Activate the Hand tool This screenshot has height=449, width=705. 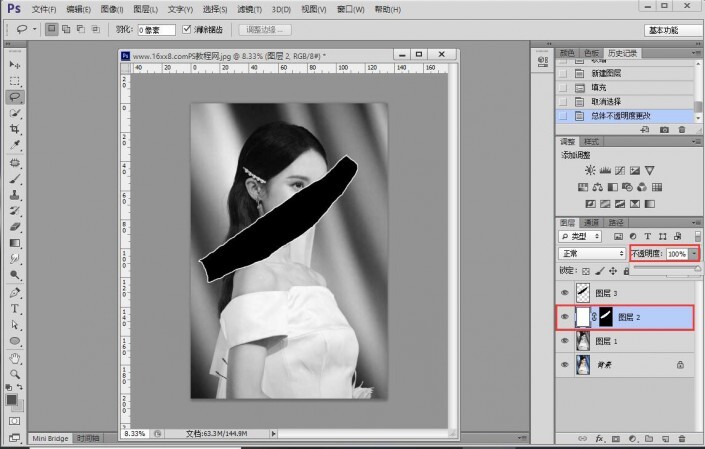[x=15, y=357]
